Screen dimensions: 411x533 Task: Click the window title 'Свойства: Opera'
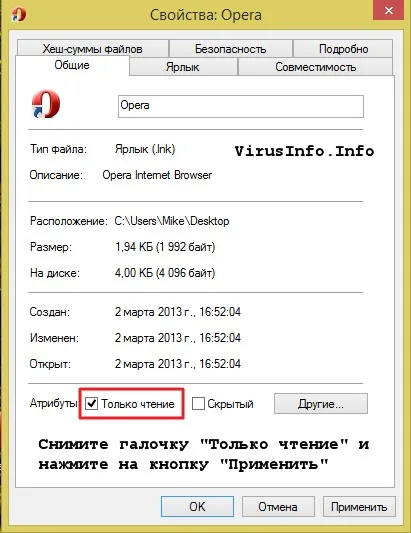click(x=206, y=15)
